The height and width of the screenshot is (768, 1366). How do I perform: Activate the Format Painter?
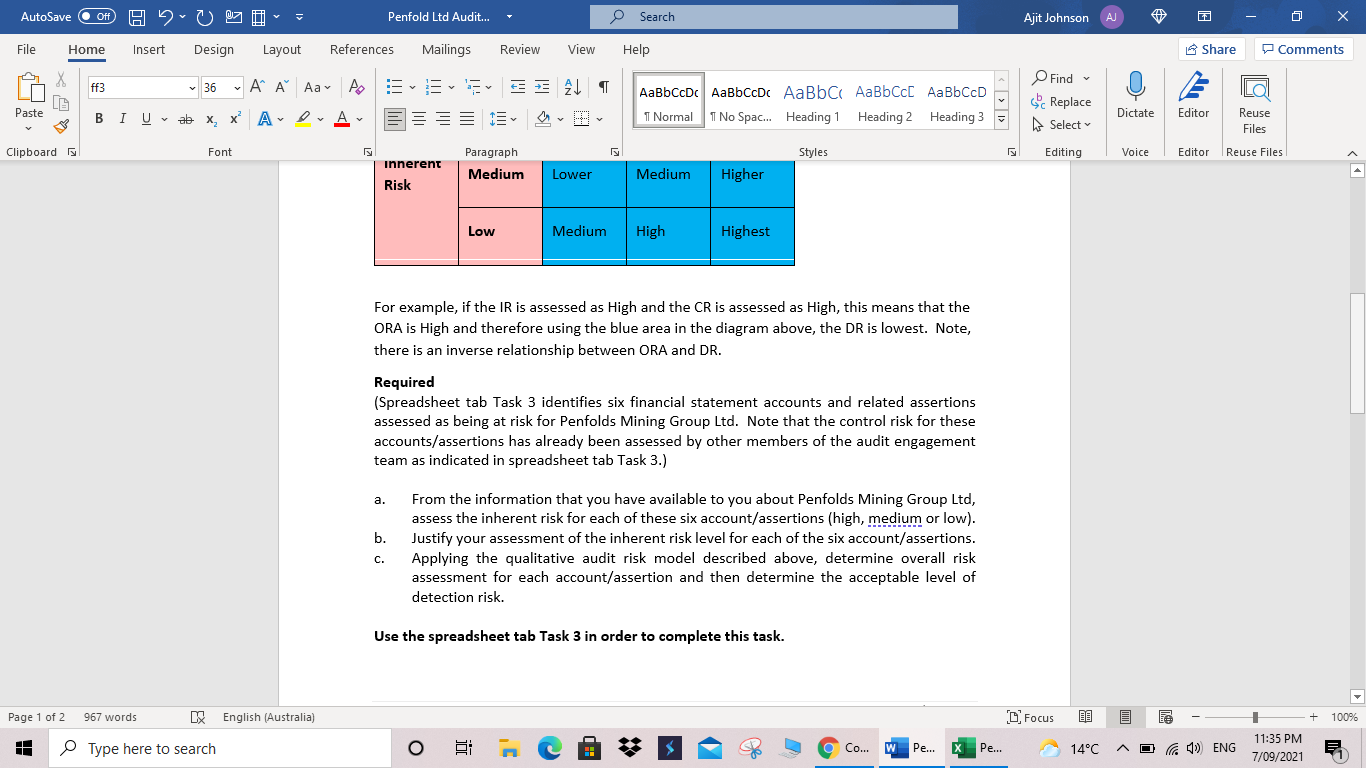(x=60, y=126)
